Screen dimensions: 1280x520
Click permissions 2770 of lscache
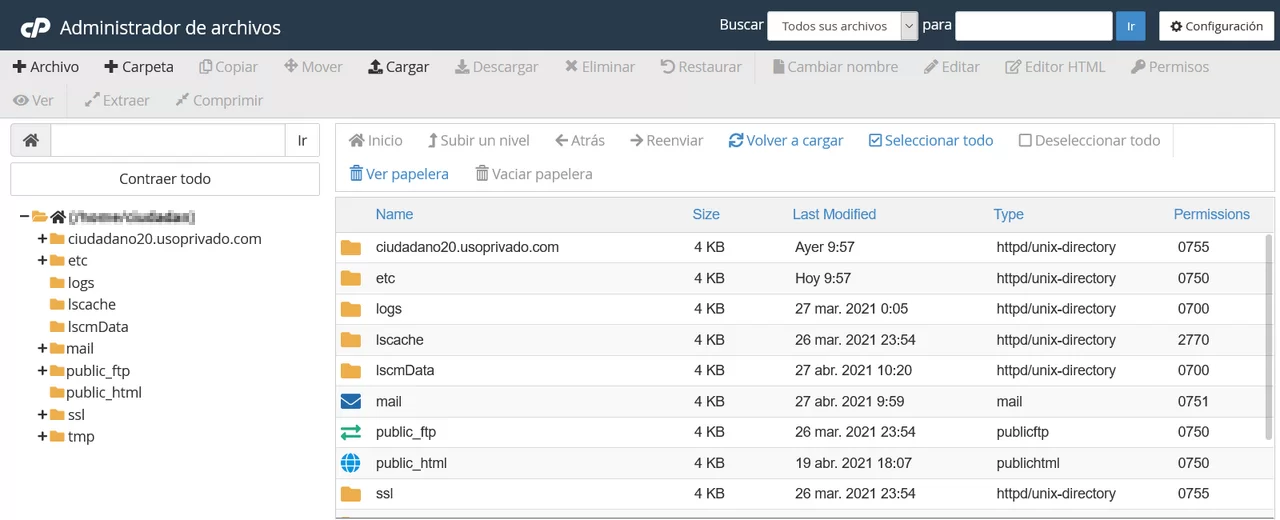(1193, 340)
